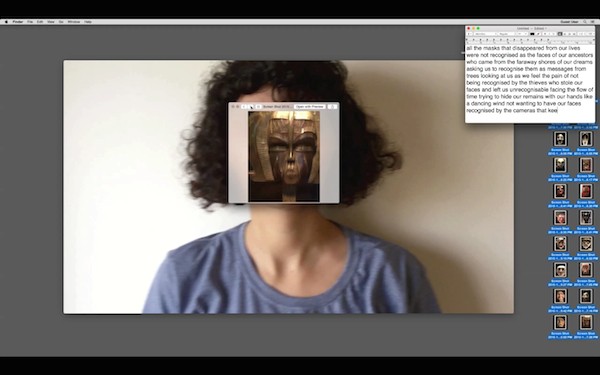Open the font style dropdown in TextEdit

click(x=506, y=34)
